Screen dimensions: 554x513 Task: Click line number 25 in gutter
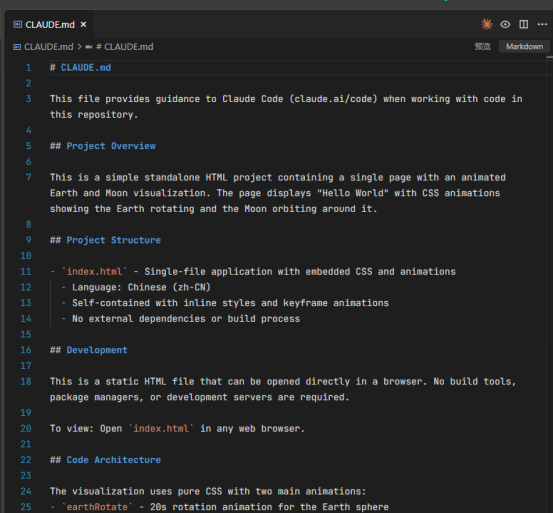coord(26,507)
